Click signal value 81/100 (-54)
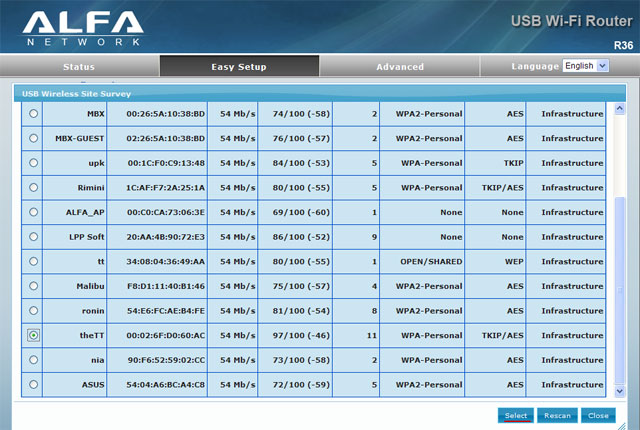 [301, 311]
